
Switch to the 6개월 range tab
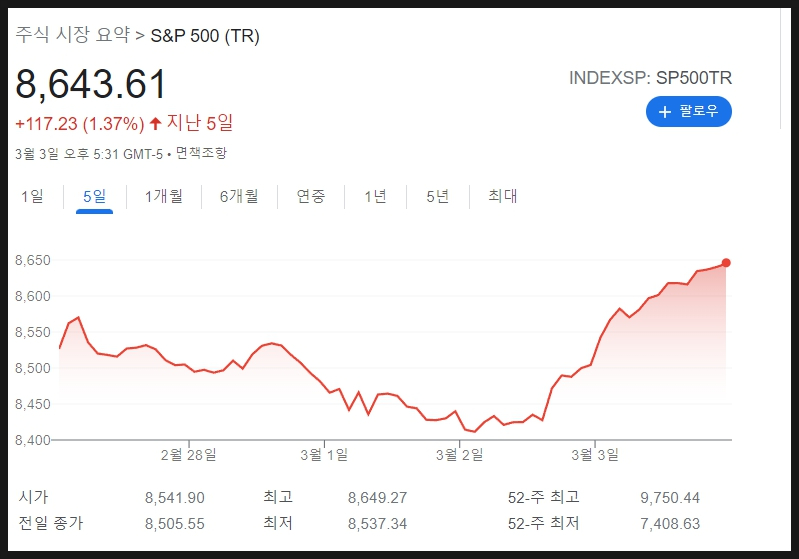pos(239,196)
